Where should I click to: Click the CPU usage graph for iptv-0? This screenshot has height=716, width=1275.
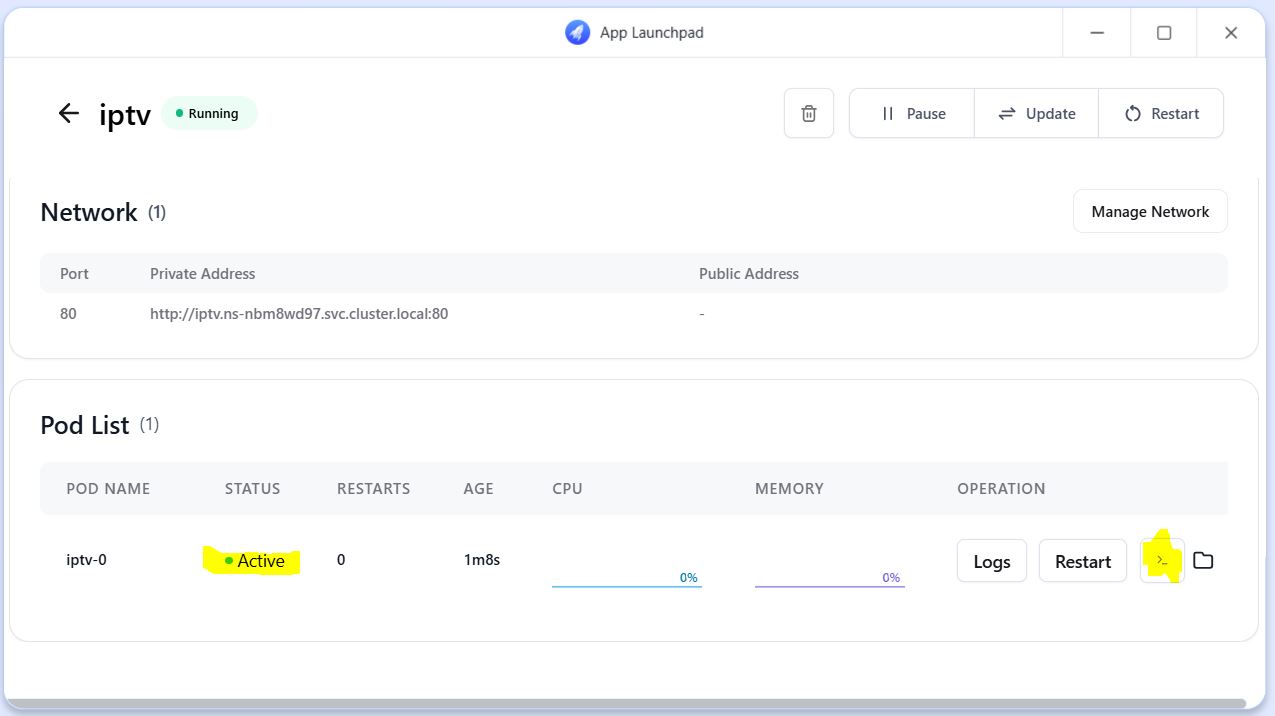tap(626, 578)
